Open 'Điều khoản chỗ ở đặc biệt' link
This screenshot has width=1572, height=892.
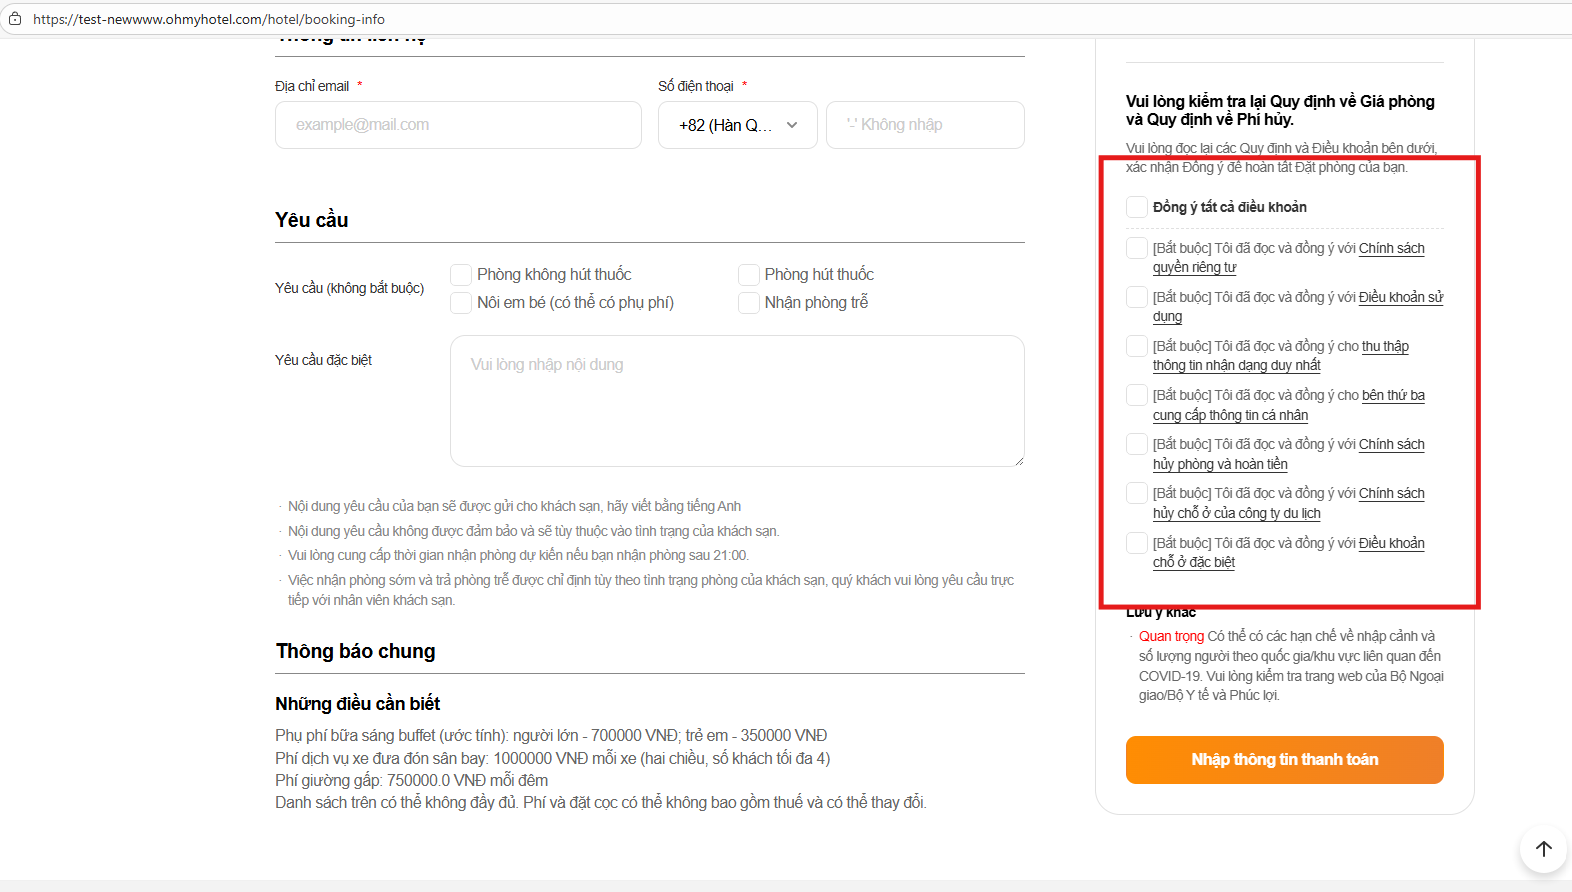pyautogui.click(x=1289, y=553)
